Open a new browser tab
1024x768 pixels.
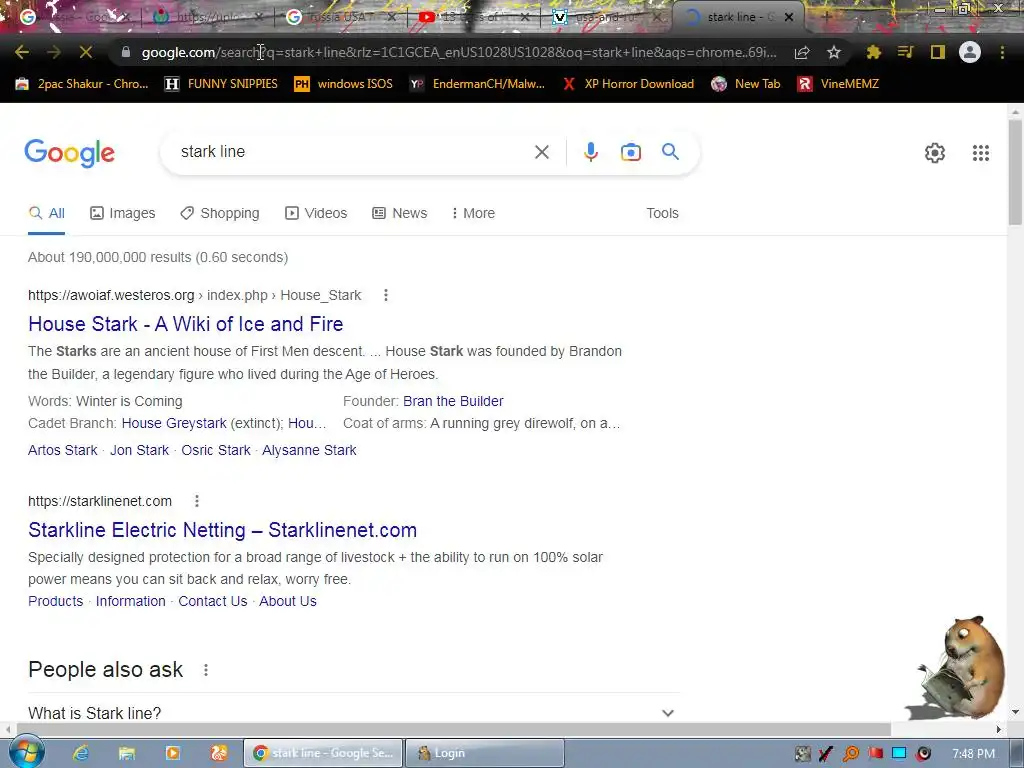(826, 18)
